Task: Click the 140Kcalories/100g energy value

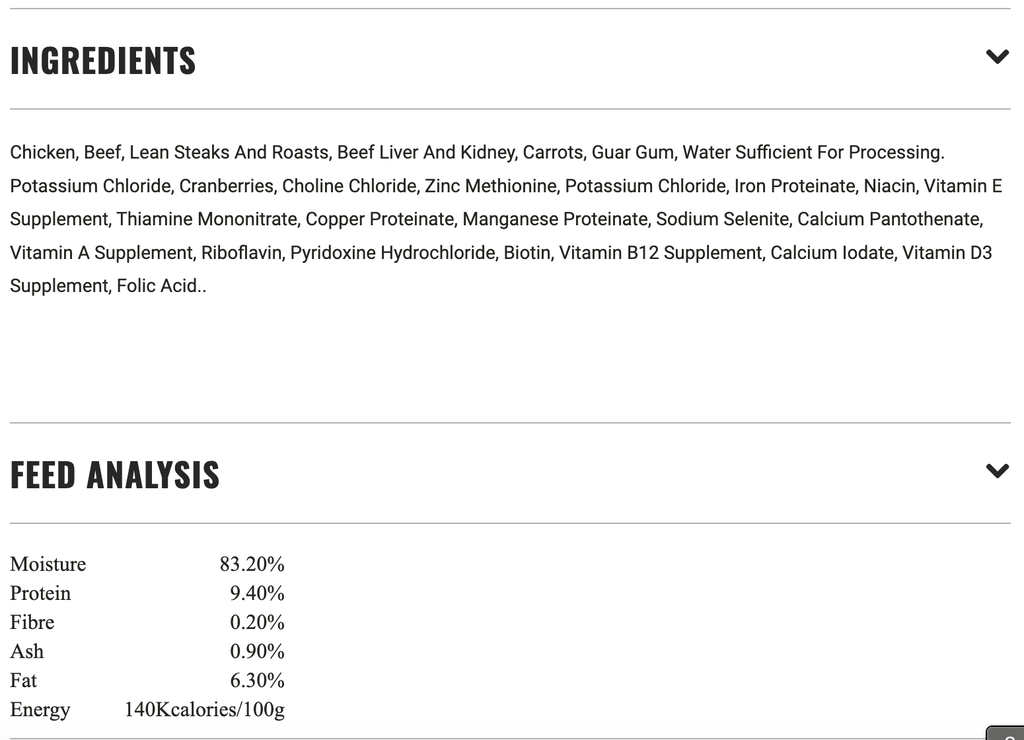Action: (204, 709)
